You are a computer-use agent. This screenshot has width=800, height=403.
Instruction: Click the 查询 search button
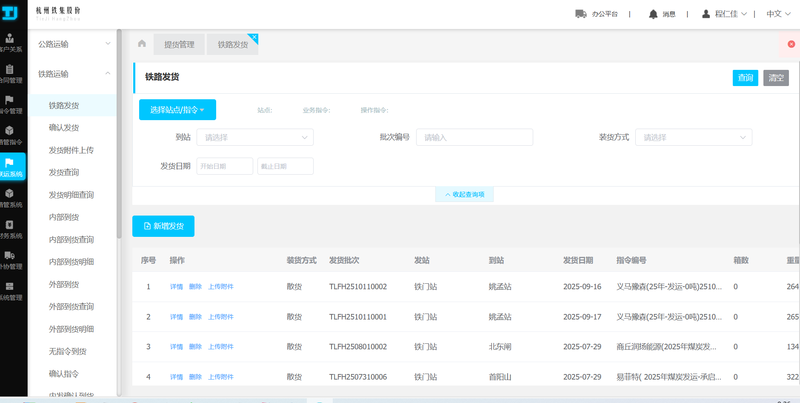745,77
